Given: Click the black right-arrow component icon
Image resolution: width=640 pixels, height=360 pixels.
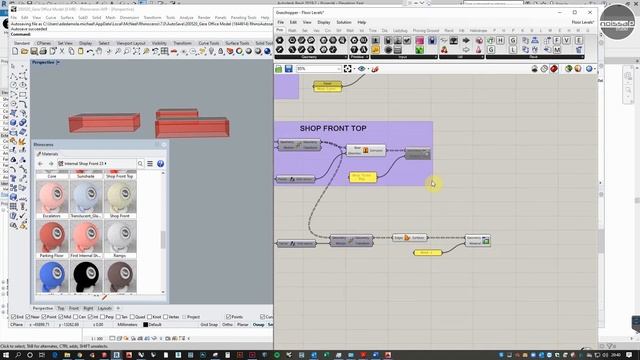Looking at the screenshot, I should [466, 40].
